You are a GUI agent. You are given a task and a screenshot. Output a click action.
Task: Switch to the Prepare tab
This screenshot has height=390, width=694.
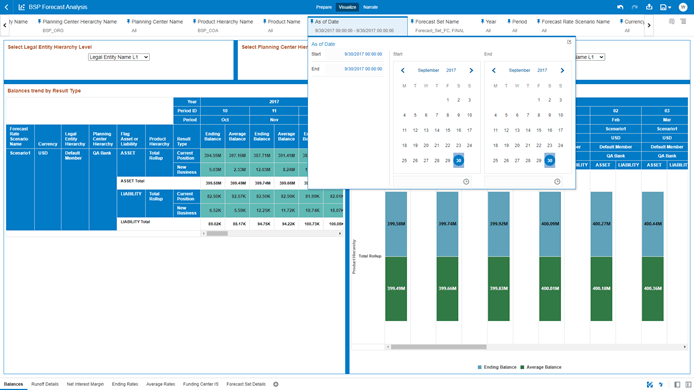324,7
